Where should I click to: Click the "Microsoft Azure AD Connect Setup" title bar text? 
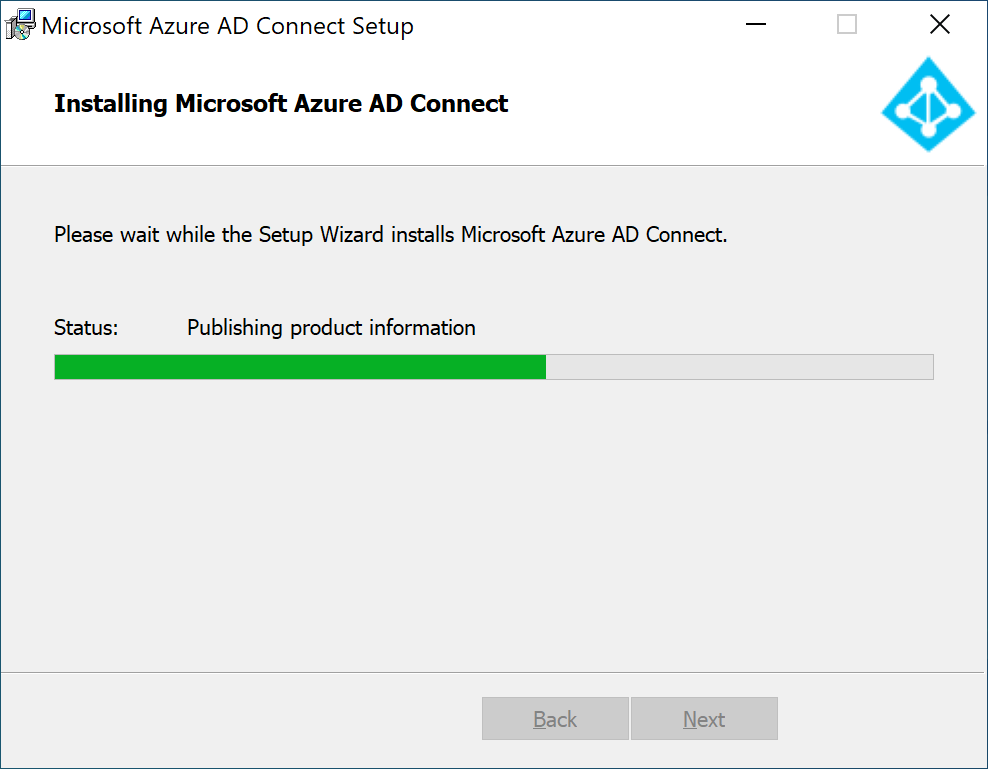pos(227,26)
